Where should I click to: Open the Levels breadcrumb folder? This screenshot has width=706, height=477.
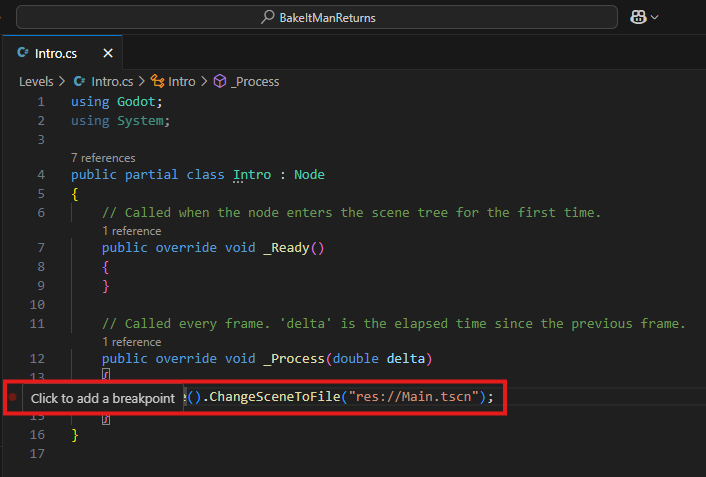36,82
